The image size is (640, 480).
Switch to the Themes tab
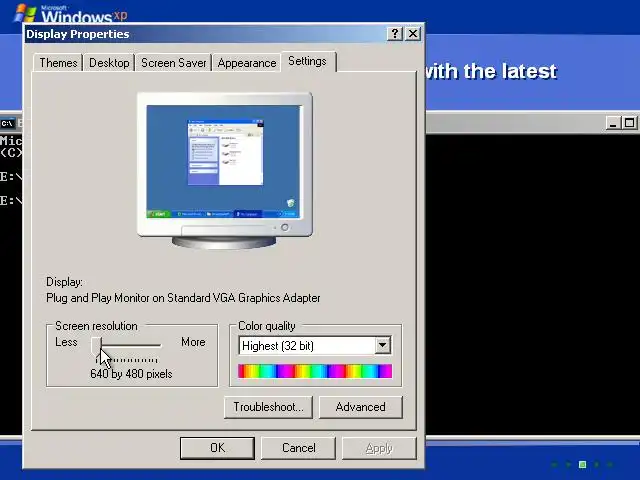58,63
